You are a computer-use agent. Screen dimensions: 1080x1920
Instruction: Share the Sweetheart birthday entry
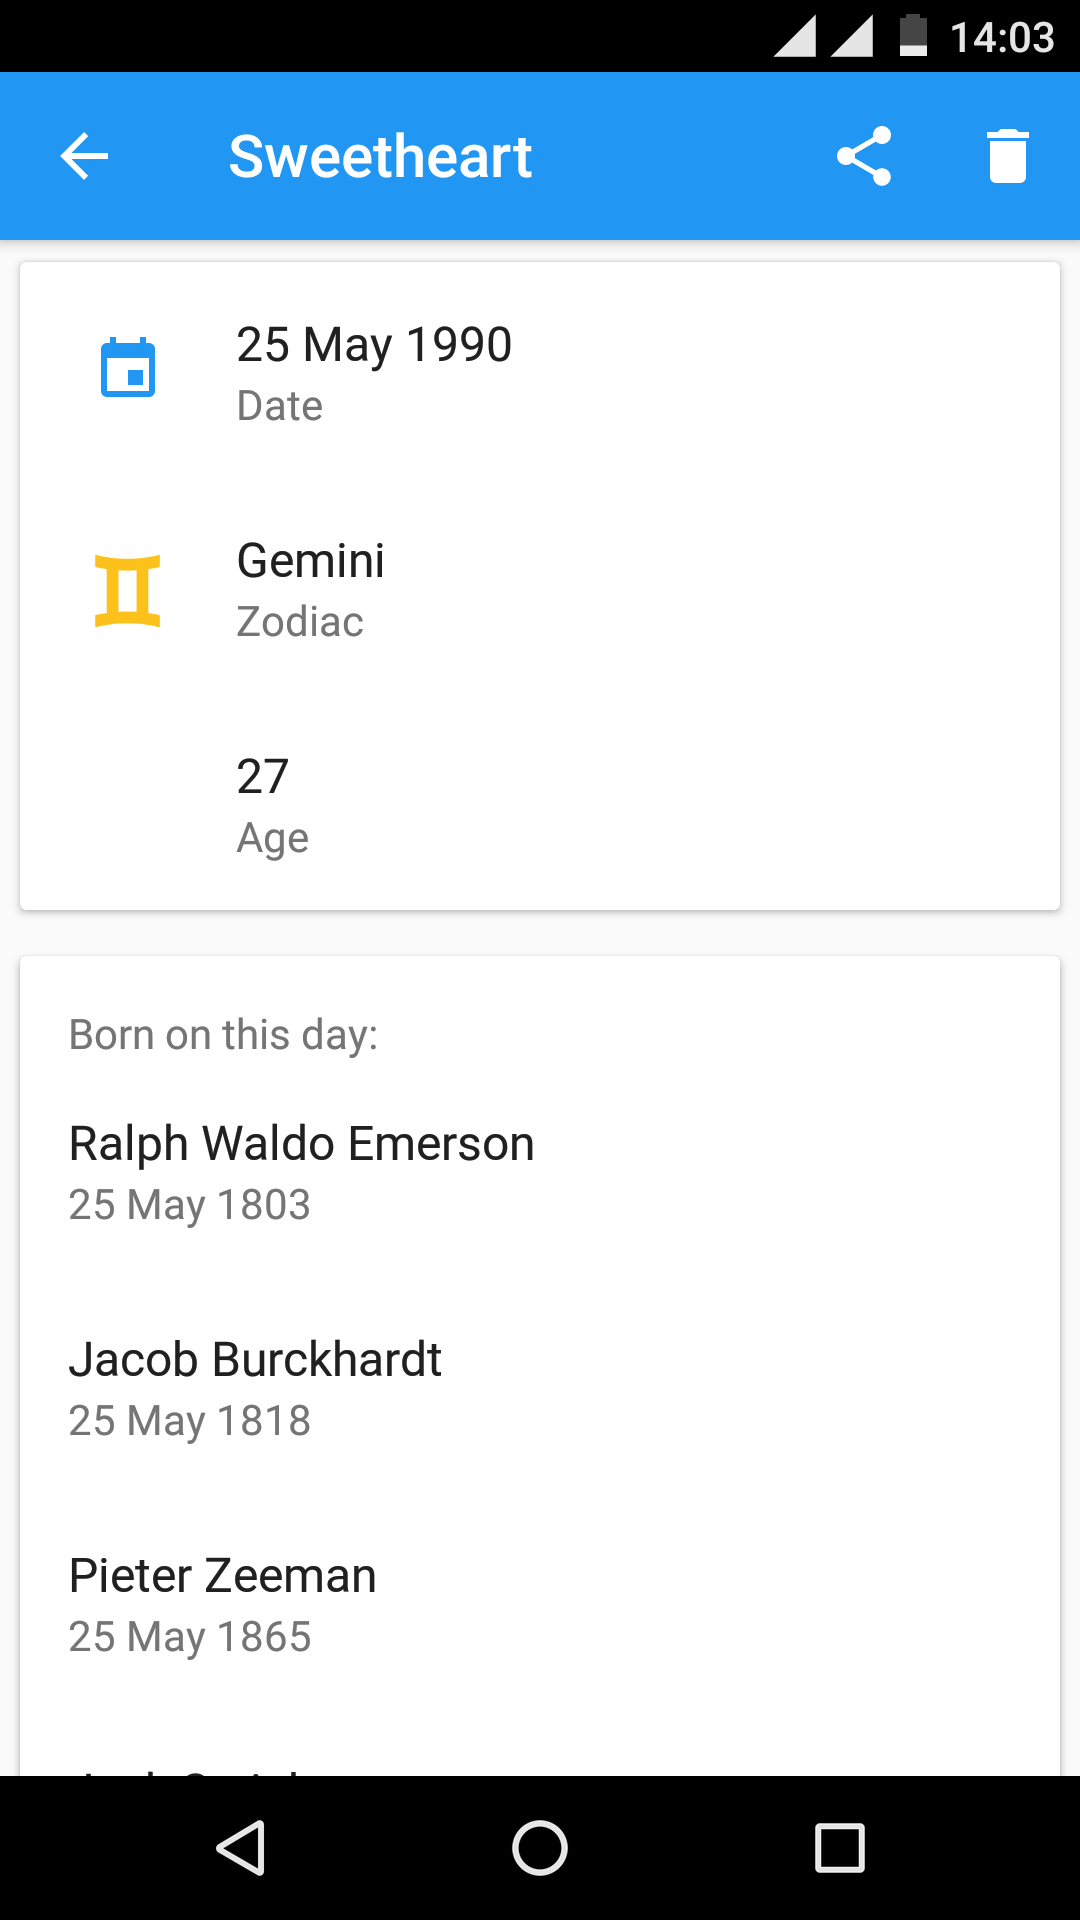pyautogui.click(x=864, y=156)
